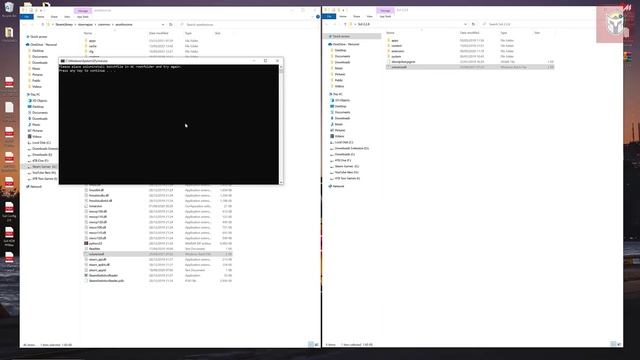Open the File tab in the Sol folder window
This screenshot has height=360, width=640.
coord(329,16)
